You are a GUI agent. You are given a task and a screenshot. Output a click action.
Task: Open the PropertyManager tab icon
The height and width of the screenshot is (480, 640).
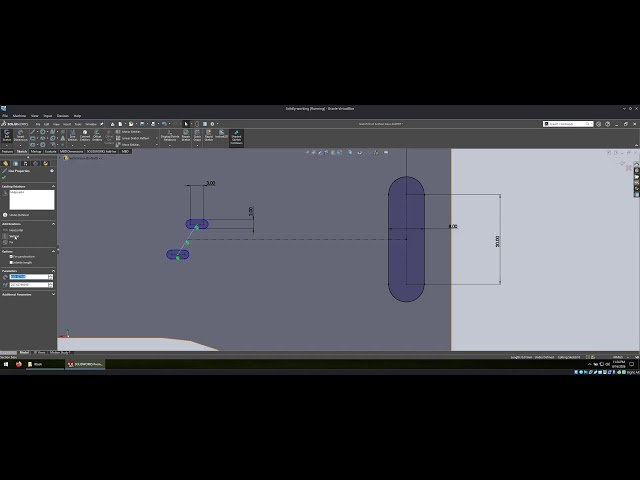16,163
